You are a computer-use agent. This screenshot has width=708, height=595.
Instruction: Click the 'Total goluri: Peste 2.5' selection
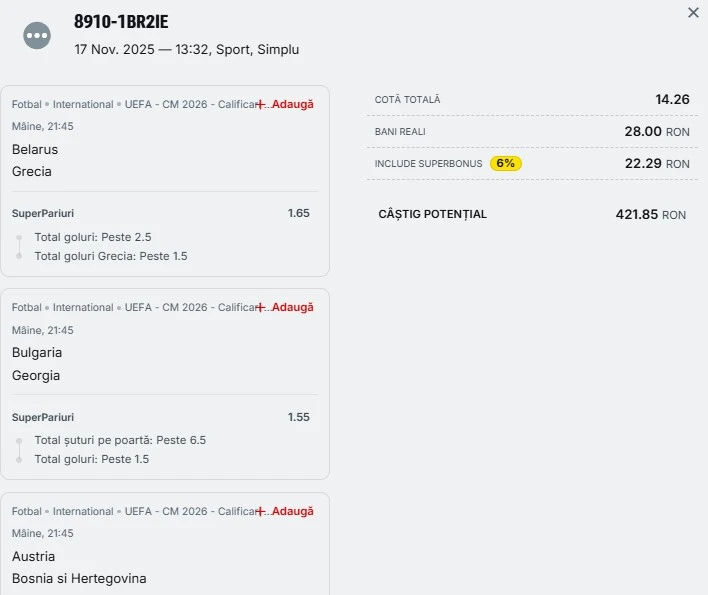pos(93,237)
